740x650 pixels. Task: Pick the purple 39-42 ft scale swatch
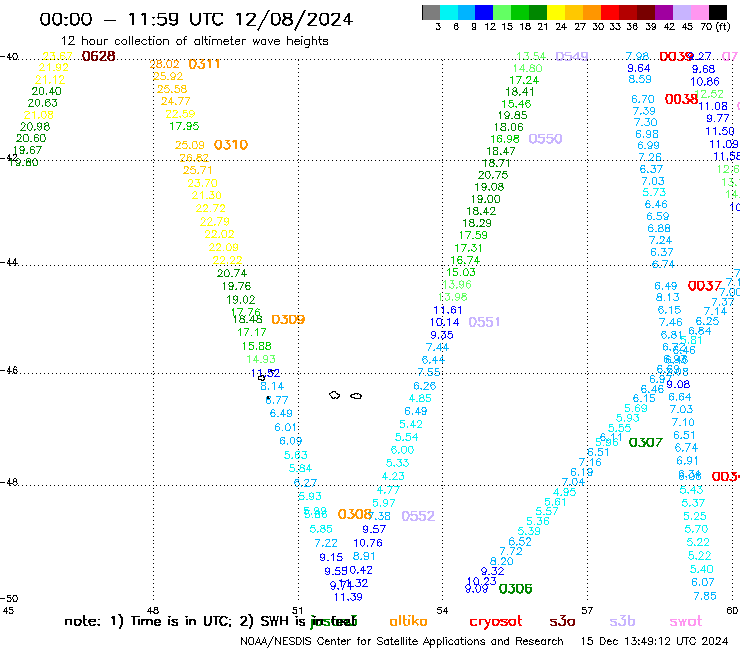(664, 12)
